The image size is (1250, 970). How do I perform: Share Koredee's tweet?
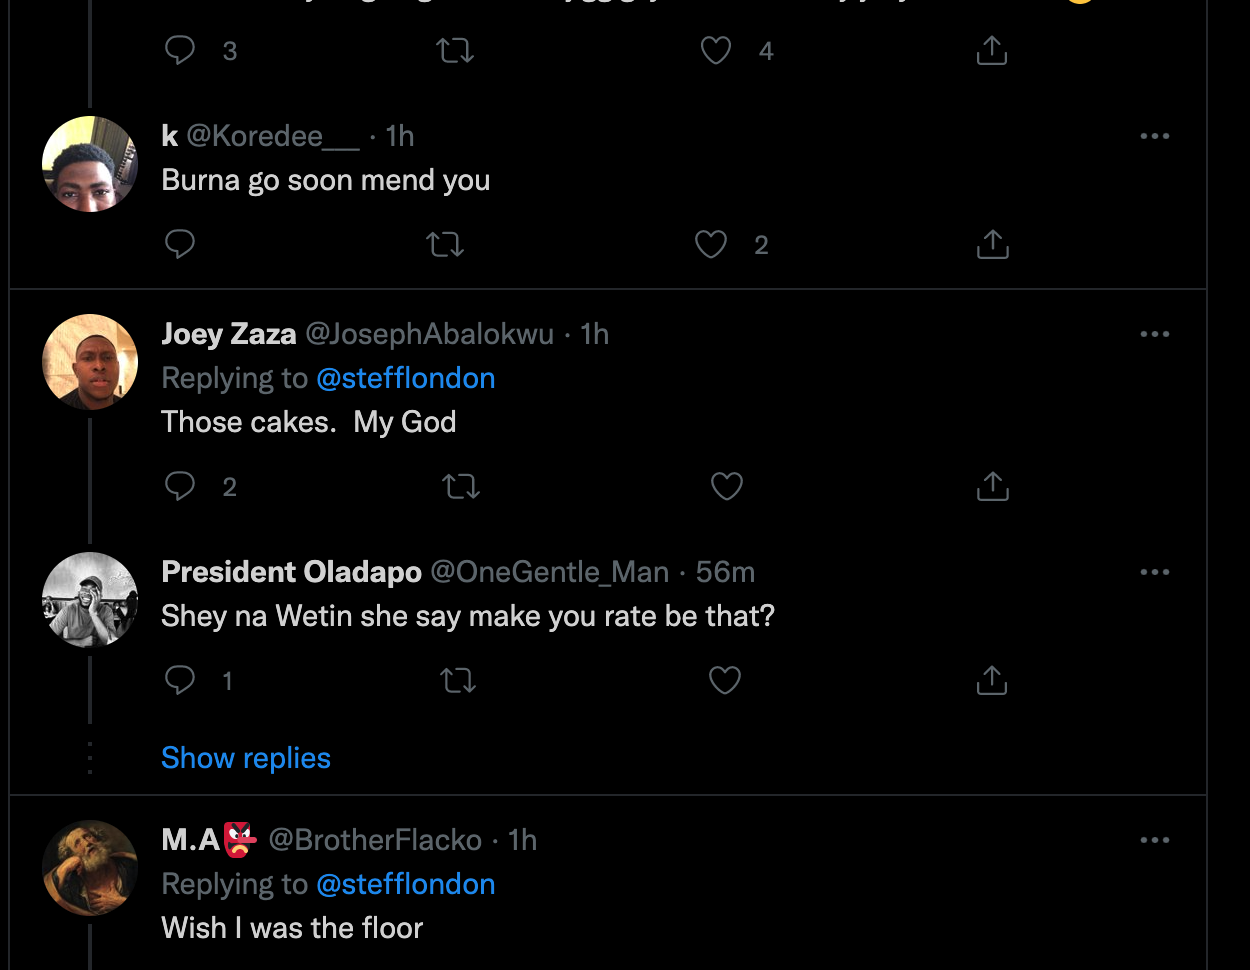click(992, 244)
